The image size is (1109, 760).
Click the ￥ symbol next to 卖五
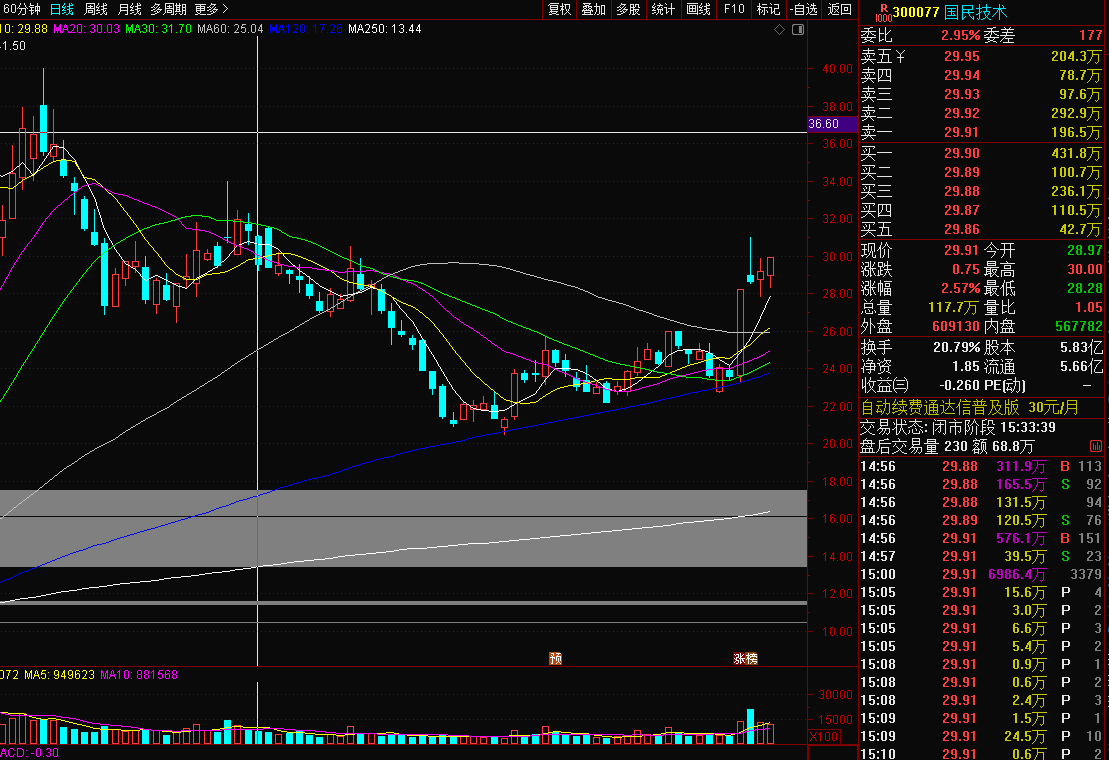[900, 57]
